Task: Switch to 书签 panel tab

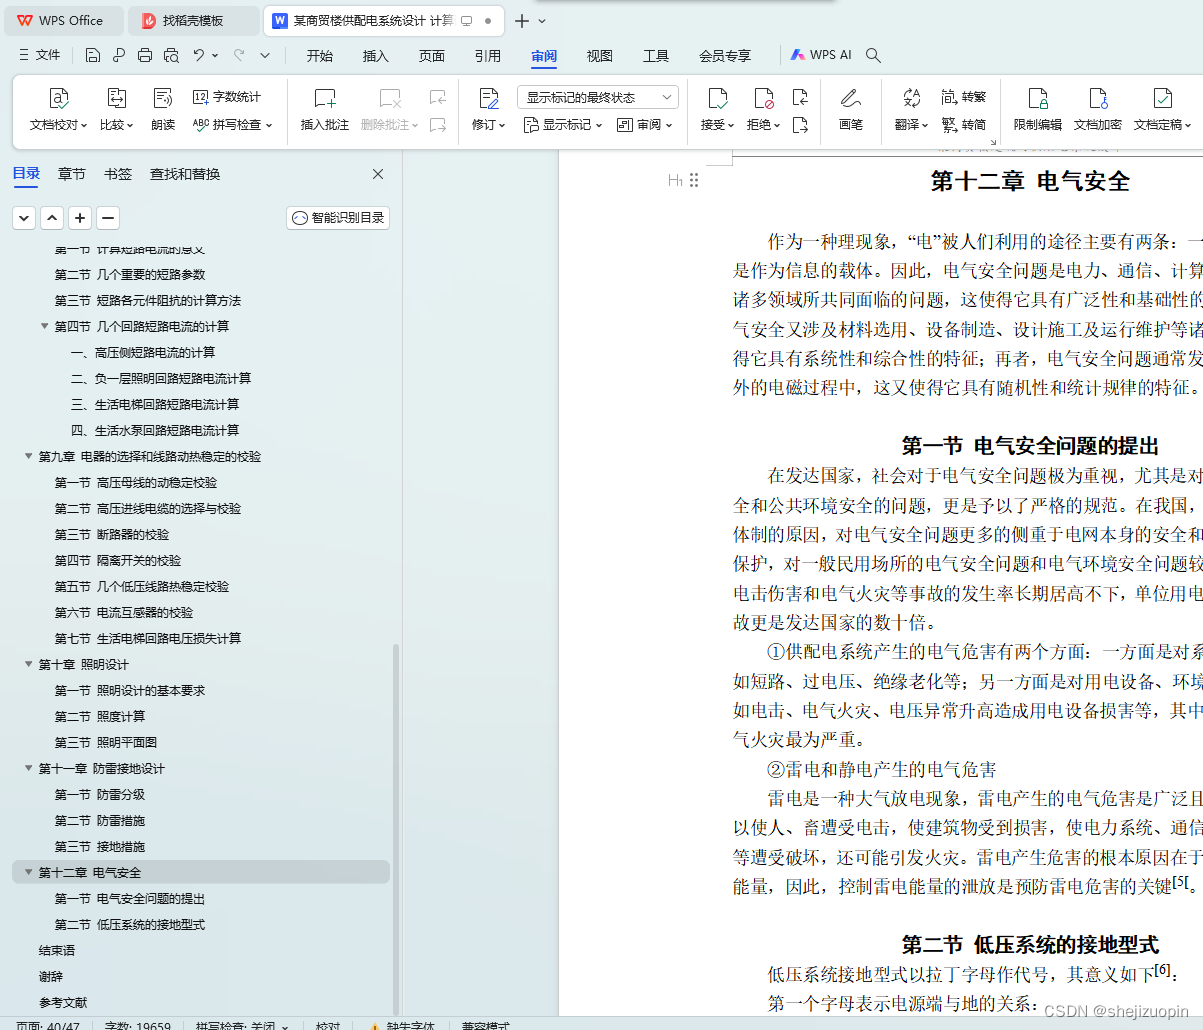Action: pos(118,174)
